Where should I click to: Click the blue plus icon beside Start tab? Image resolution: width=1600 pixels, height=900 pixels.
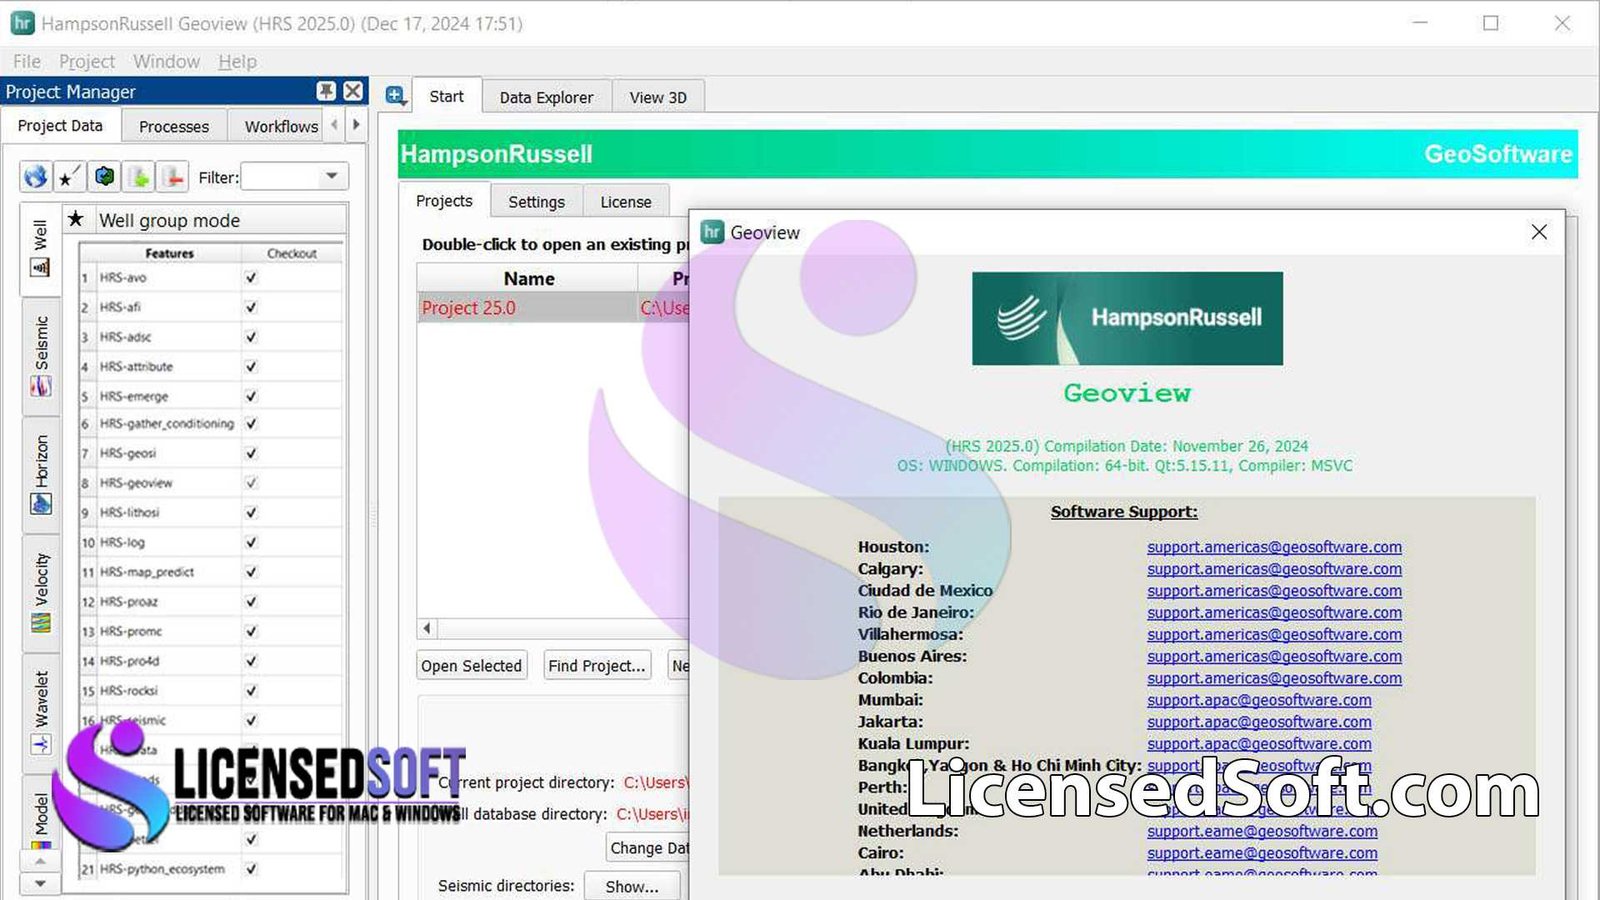[396, 96]
